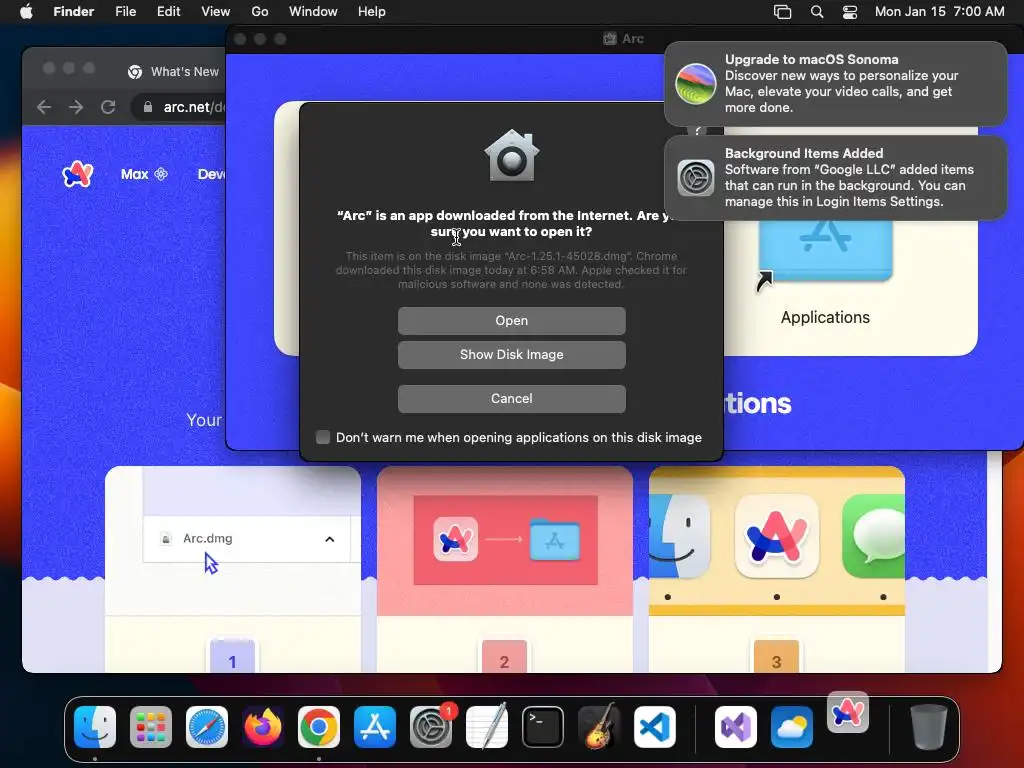Click the Arc app in the dock

tap(848, 712)
